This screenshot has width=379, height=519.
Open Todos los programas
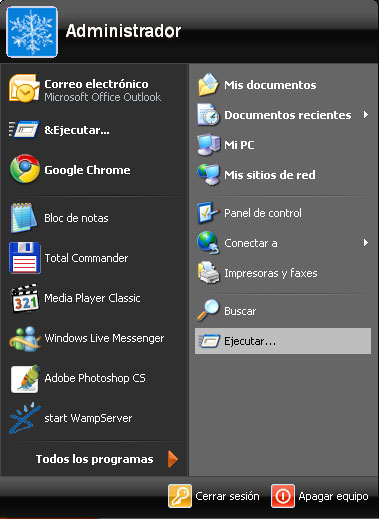click(x=95, y=459)
